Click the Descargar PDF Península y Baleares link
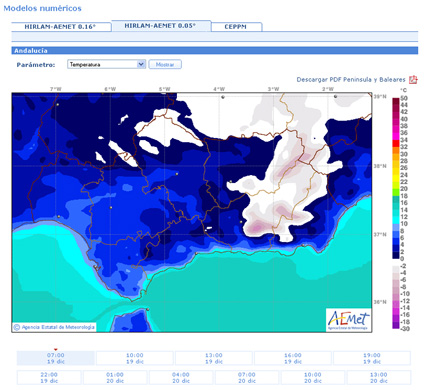The height and width of the screenshot is (390, 425). click(351, 80)
